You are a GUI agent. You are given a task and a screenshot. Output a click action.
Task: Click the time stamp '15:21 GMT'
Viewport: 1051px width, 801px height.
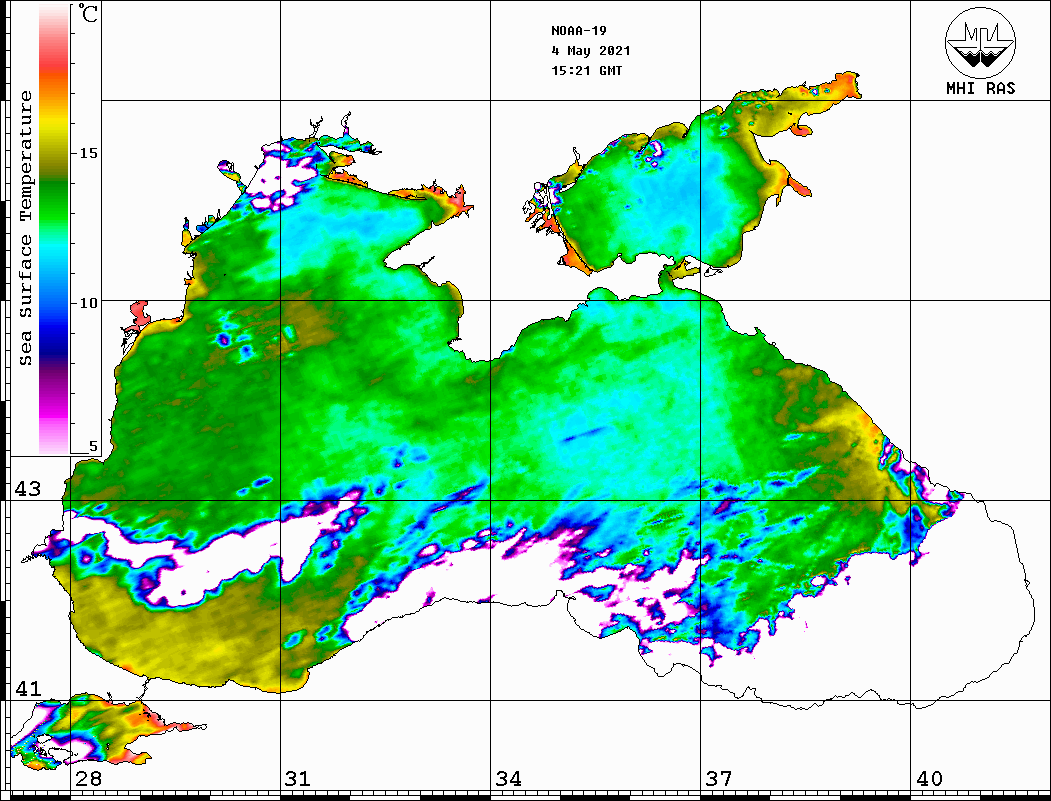(586, 70)
